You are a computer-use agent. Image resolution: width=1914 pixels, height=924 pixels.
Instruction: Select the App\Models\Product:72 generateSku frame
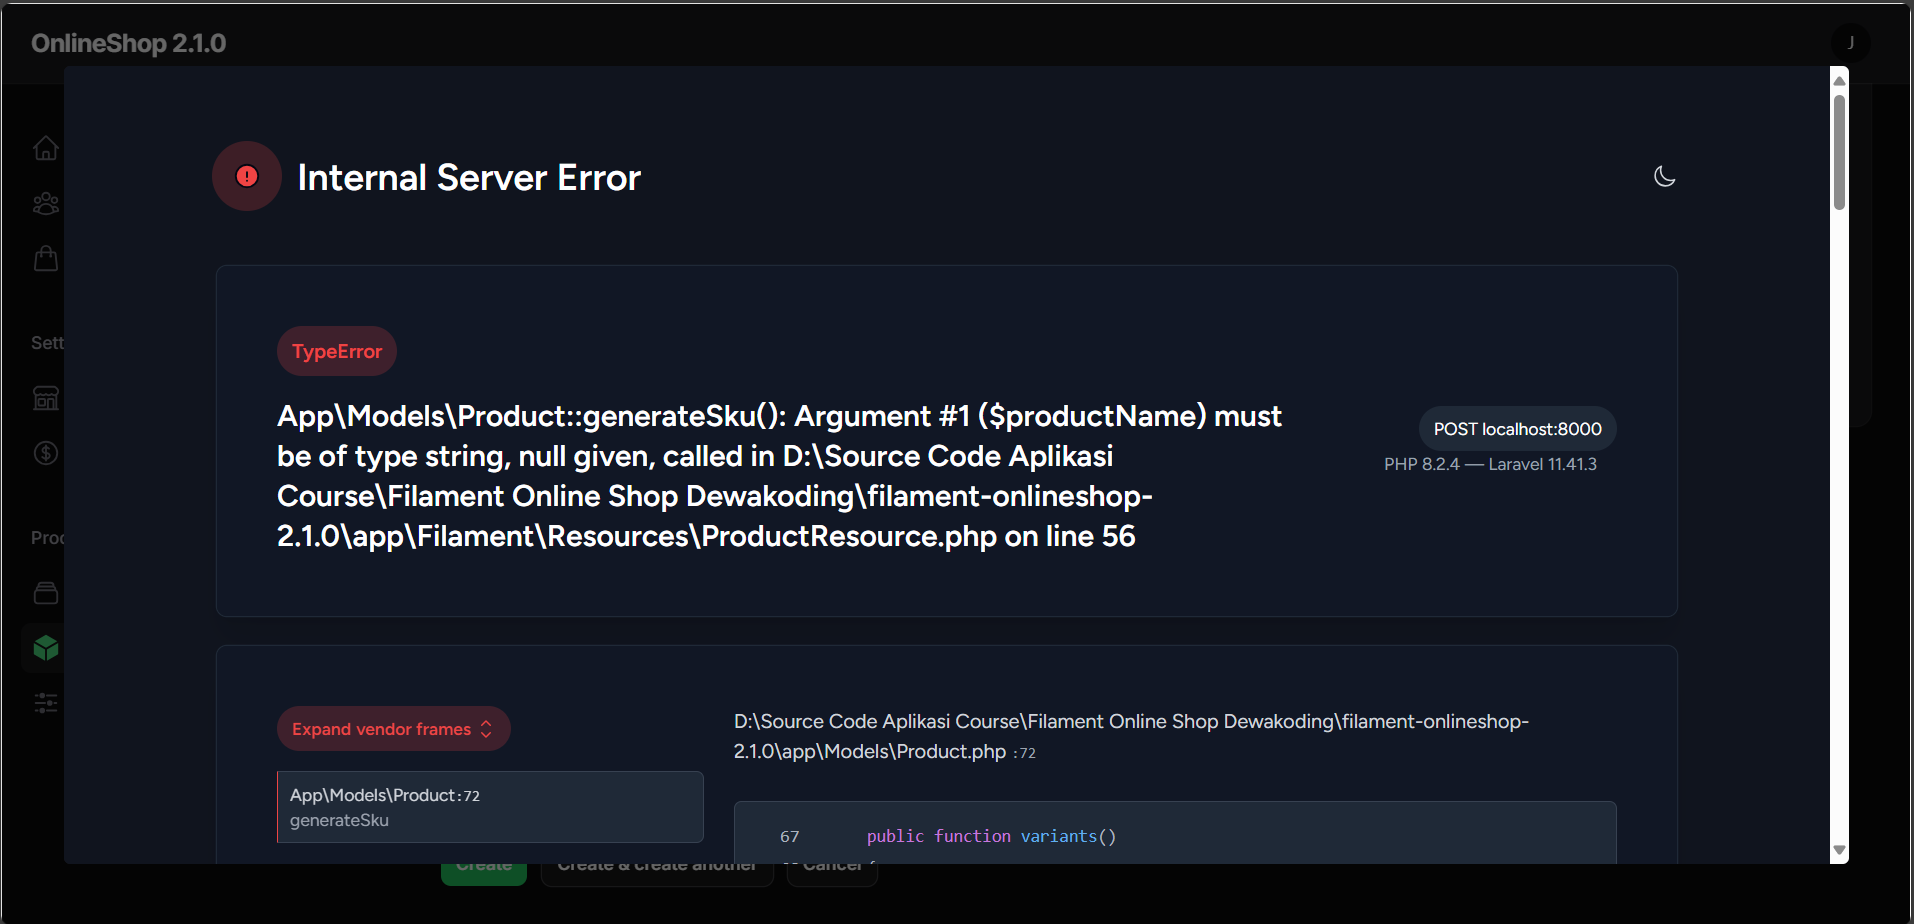tap(489, 807)
